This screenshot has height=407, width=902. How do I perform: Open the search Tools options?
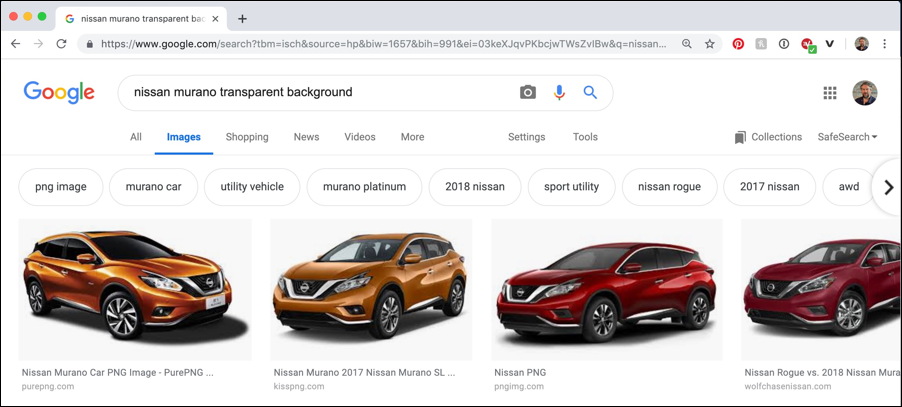[585, 137]
